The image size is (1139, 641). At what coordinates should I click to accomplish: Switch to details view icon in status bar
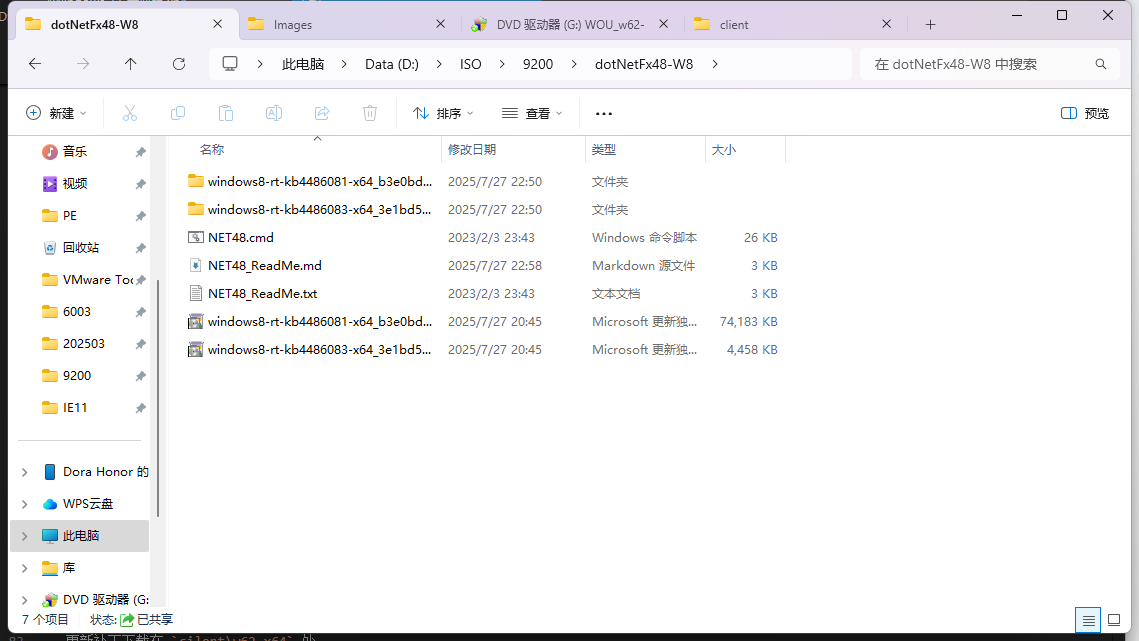[x=1088, y=620]
